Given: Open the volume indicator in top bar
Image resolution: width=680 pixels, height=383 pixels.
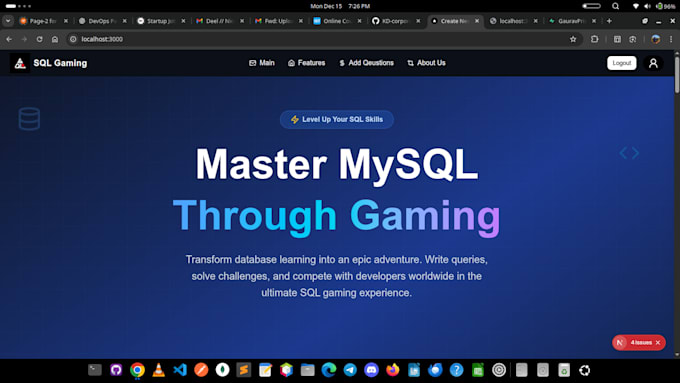Looking at the screenshot, I should [x=647, y=6].
